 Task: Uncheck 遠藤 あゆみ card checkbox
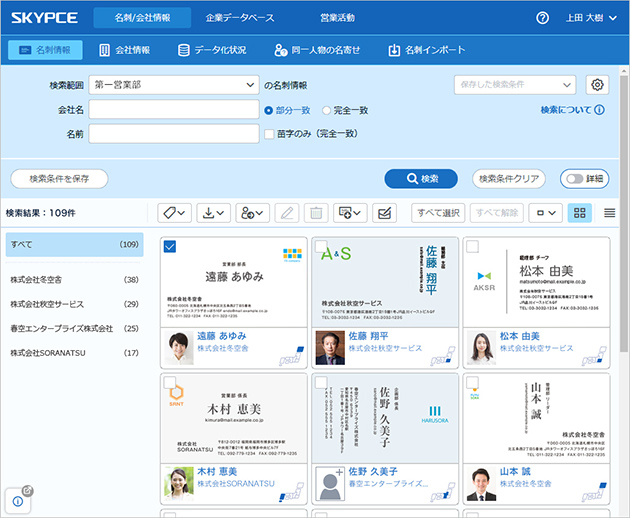click(170, 246)
